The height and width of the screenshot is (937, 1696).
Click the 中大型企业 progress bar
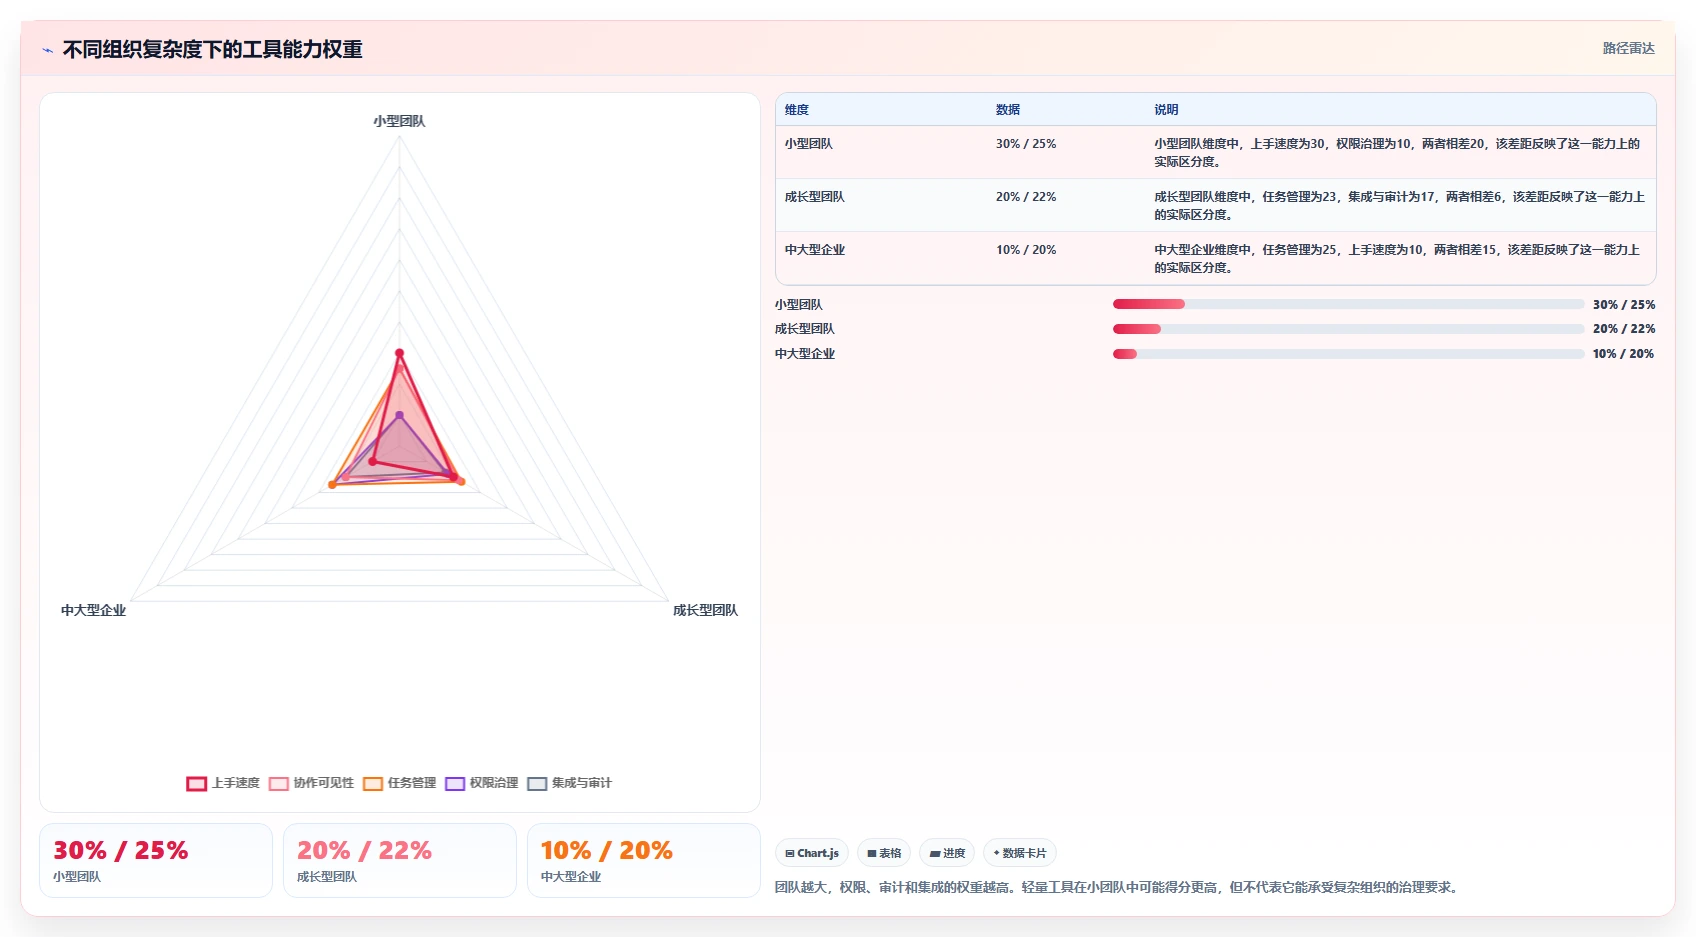[x=1348, y=354]
